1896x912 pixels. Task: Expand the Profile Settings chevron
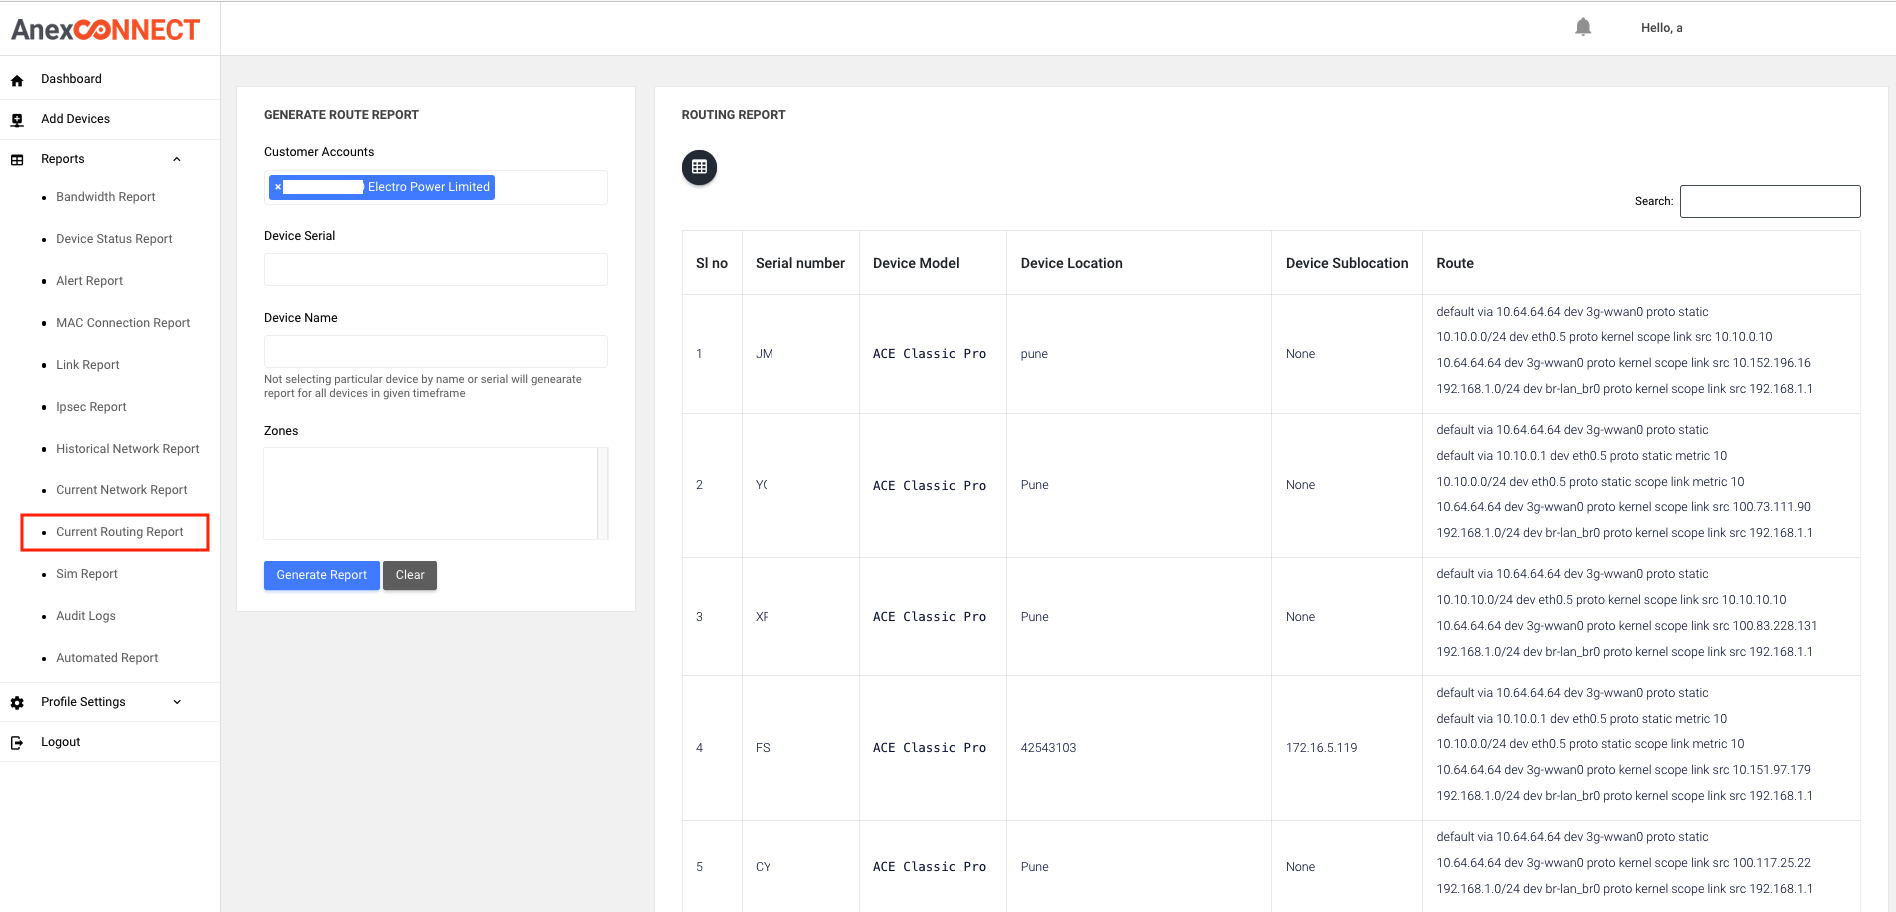[177, 702]
